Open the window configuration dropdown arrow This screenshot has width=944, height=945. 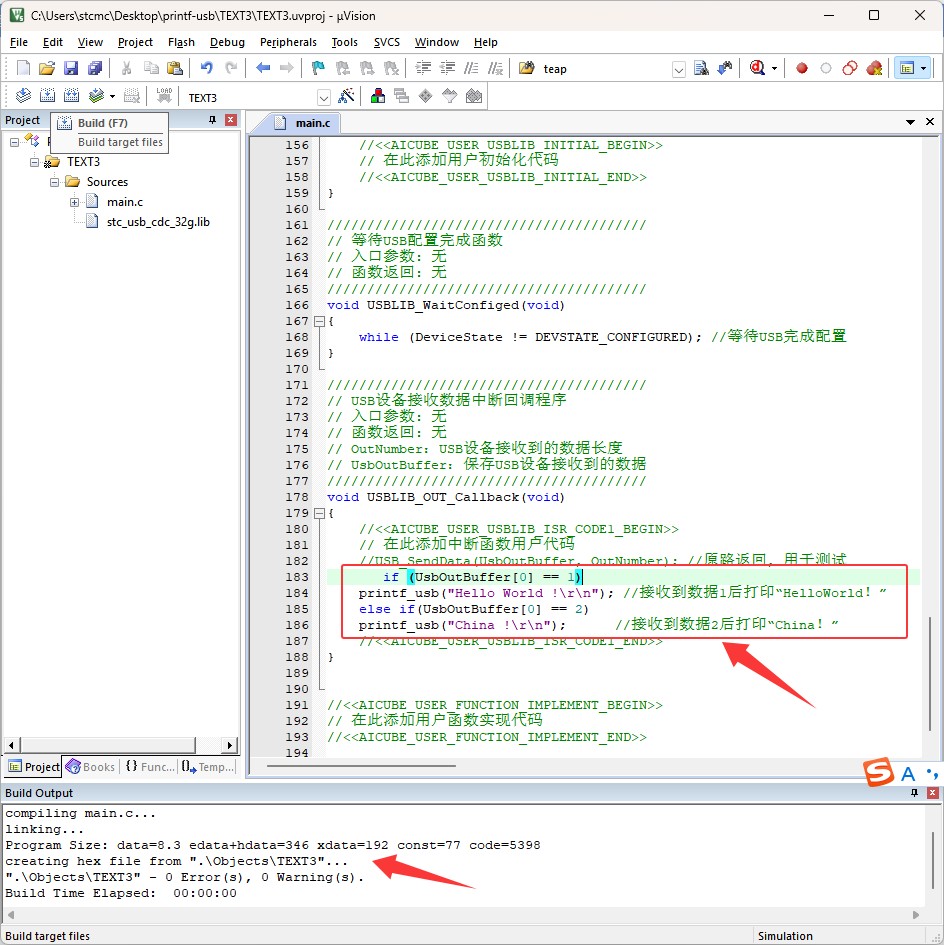coord(924,68)
